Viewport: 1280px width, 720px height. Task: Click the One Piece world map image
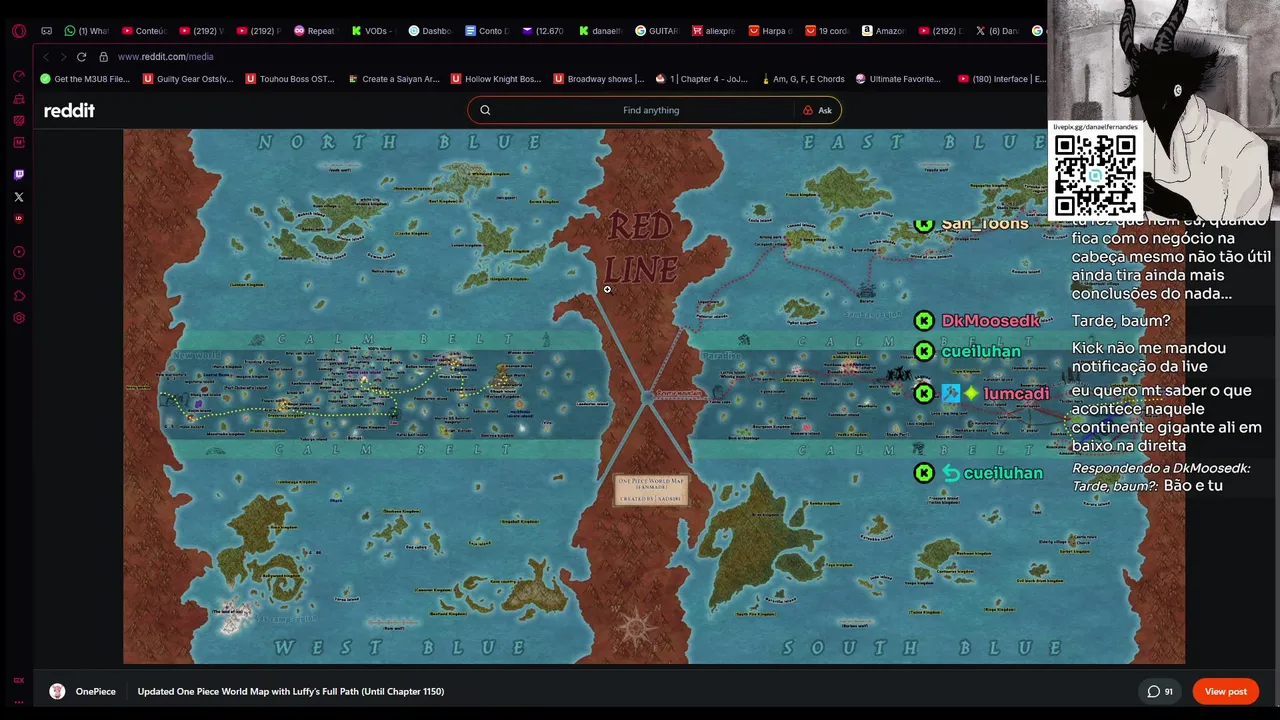click(x=654, y=396)
